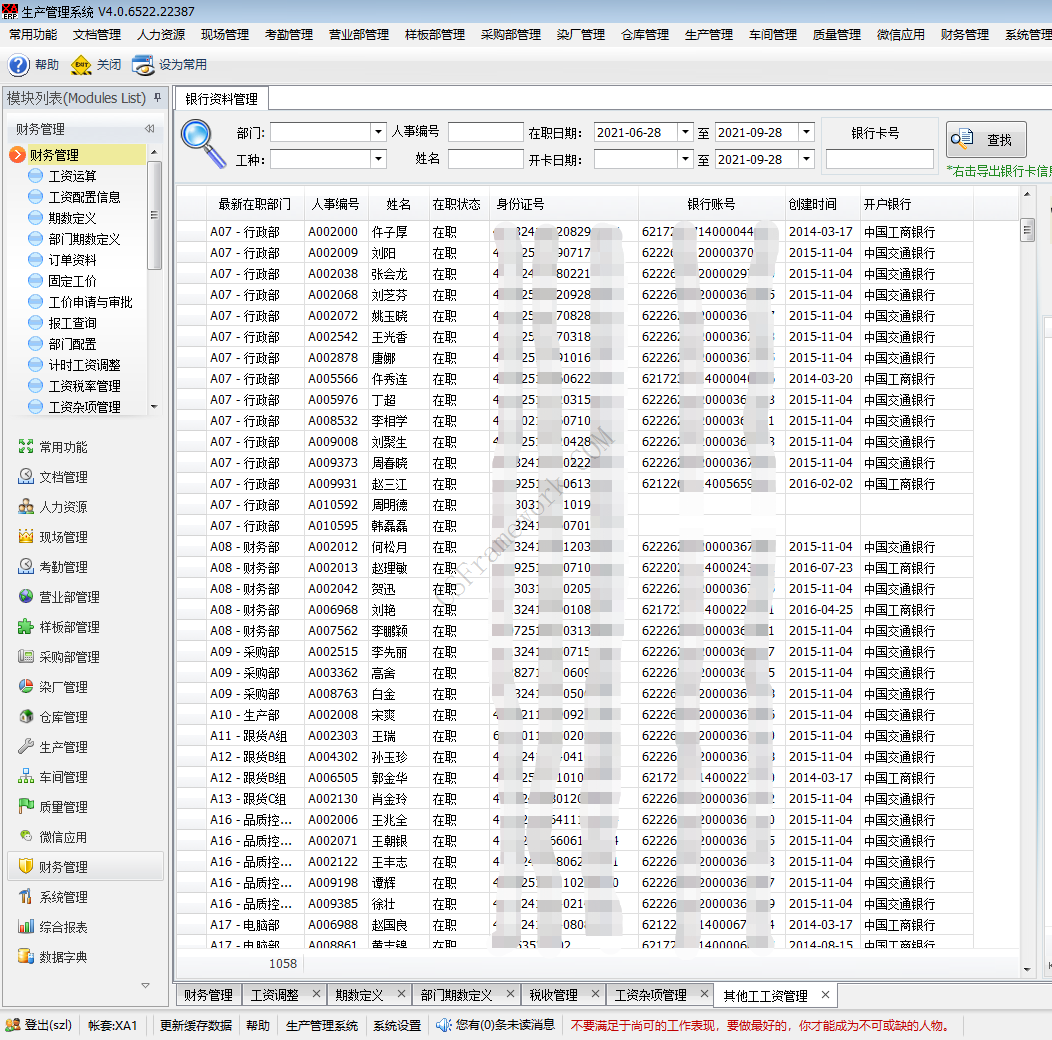Click the 登出(szl) logout icon in status bar

pyautogui.click(x=12, y=1025)
